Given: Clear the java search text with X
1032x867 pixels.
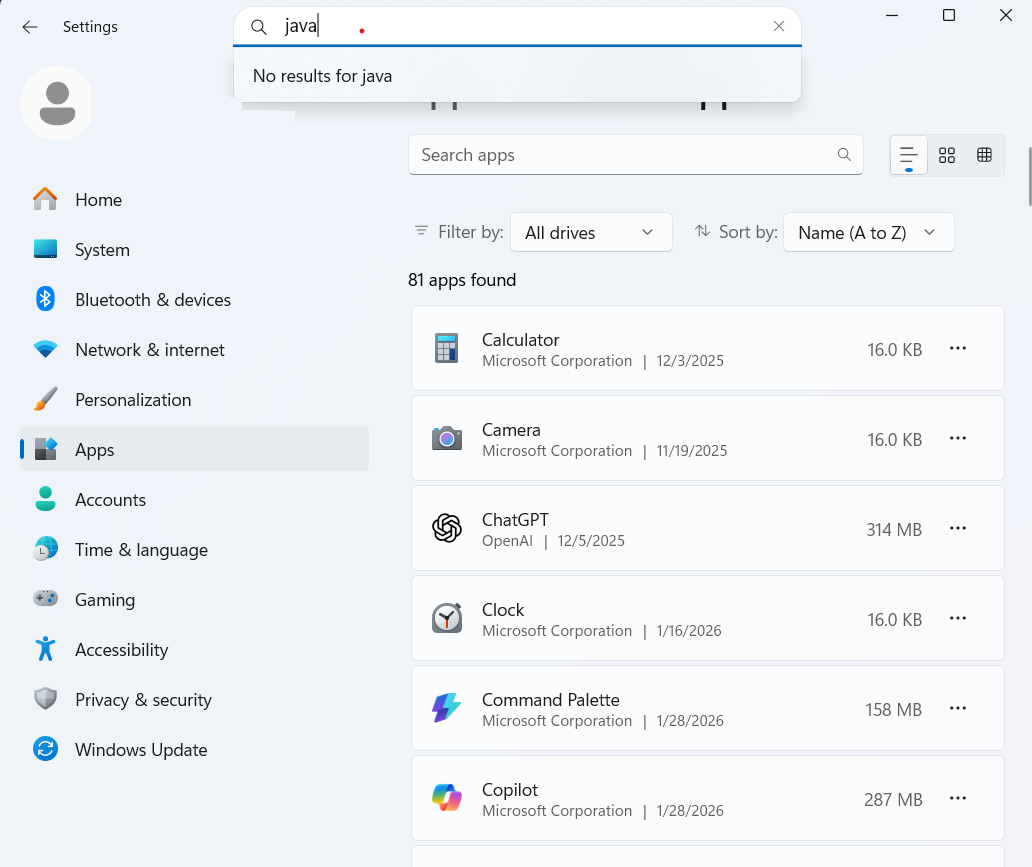Looking at the screenshot, I should (x=779, y=27).
